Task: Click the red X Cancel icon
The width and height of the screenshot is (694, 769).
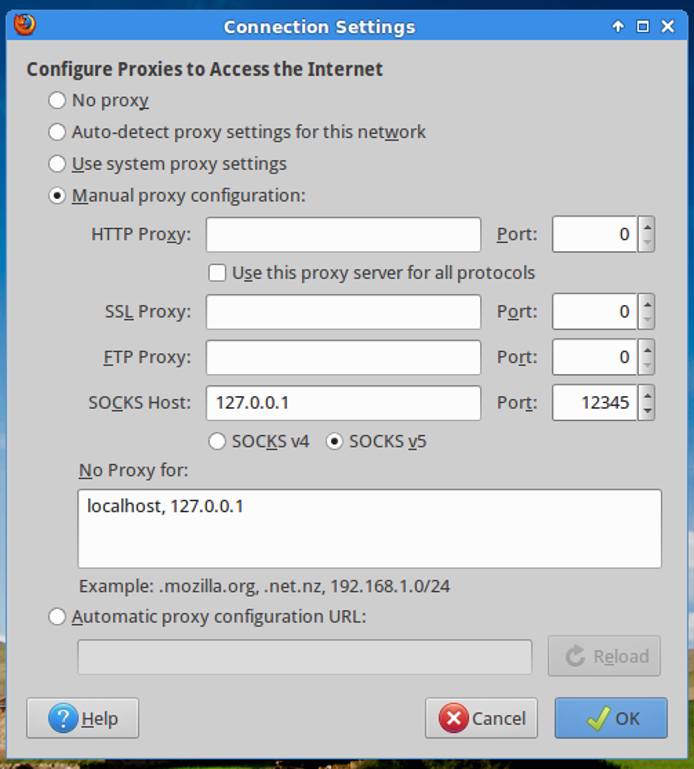Action: (453, 718)
